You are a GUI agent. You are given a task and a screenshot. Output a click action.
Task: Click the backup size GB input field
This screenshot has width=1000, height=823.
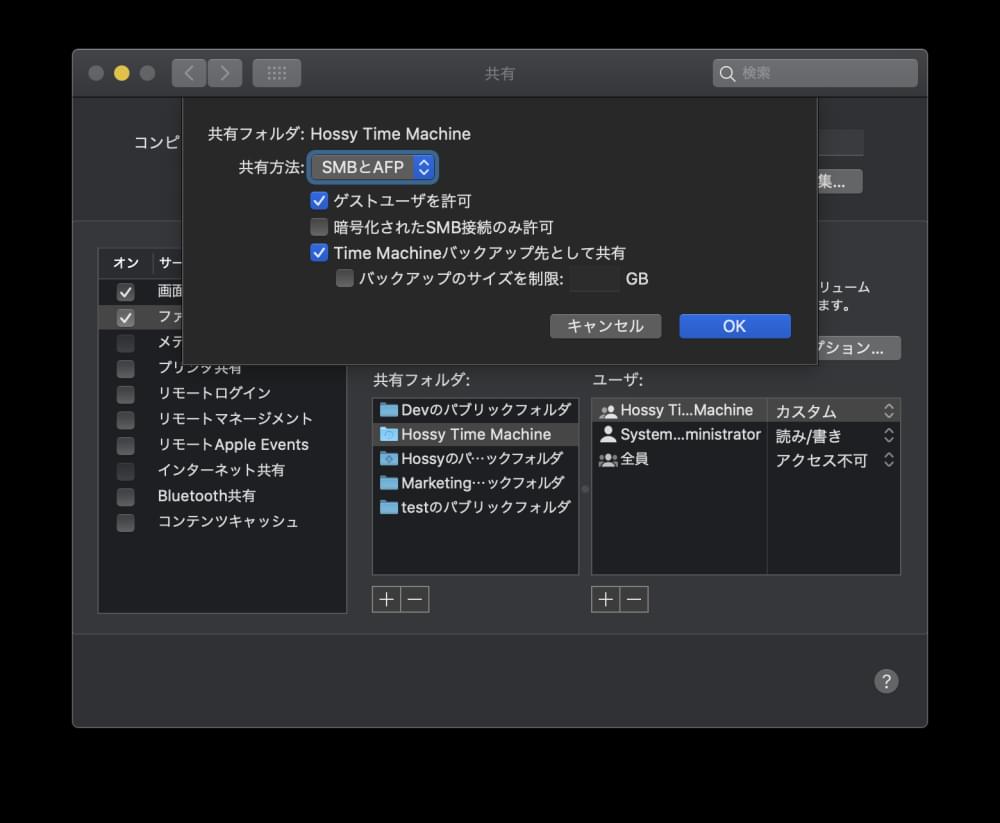[595, 279]
